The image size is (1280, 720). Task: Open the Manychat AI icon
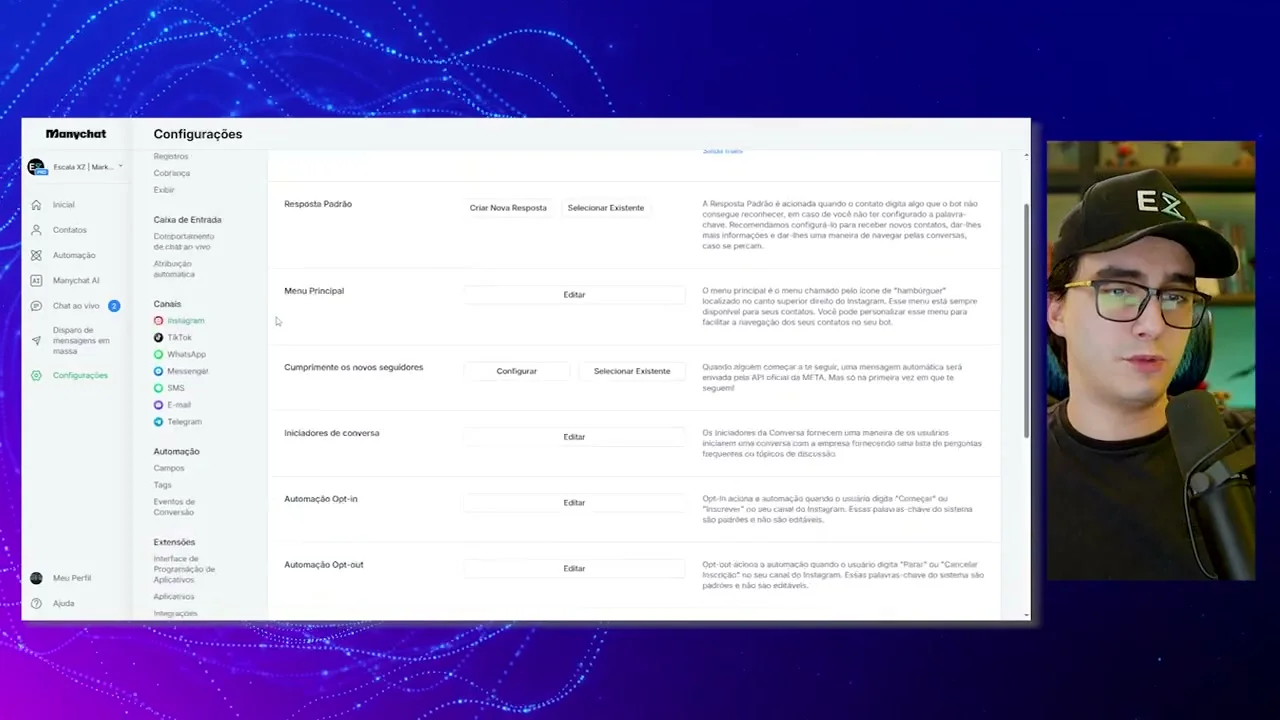point(36,281)
